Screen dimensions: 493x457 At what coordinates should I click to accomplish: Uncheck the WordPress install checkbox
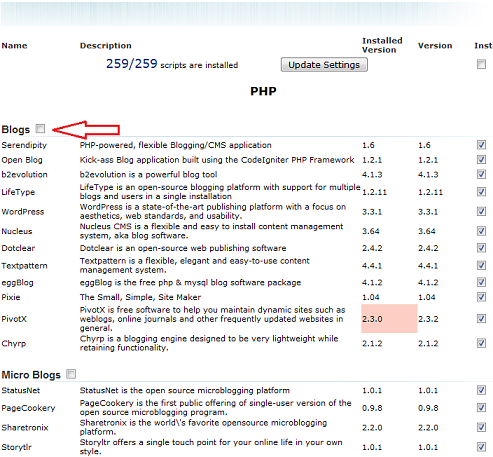(x=481, y=211)
